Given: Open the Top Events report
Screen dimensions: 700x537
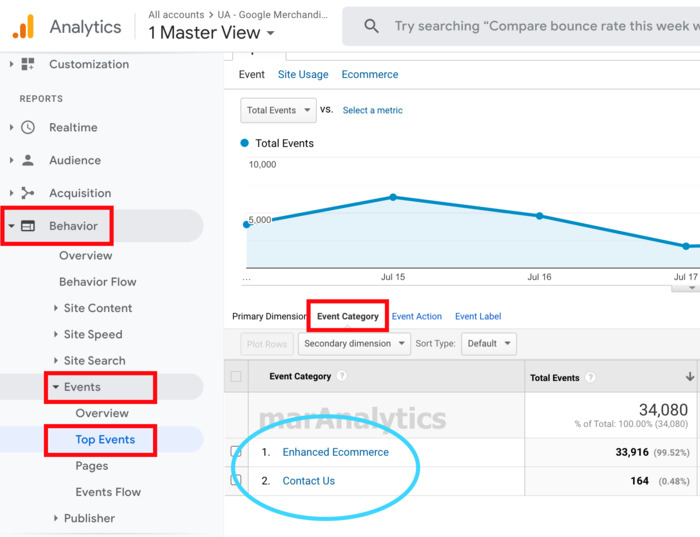Looking at the screenshot, I should (105, 439).
